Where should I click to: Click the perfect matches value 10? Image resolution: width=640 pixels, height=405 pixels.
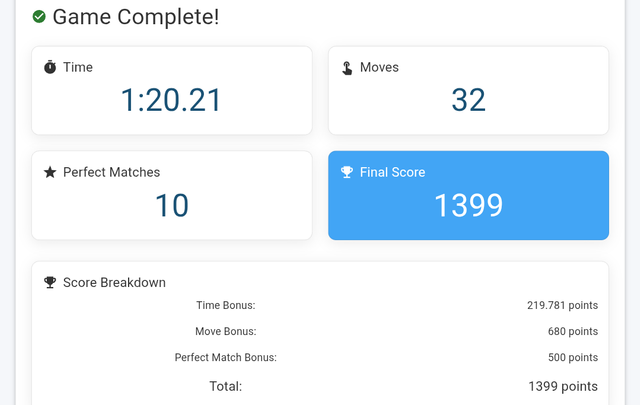coord(171,205)
